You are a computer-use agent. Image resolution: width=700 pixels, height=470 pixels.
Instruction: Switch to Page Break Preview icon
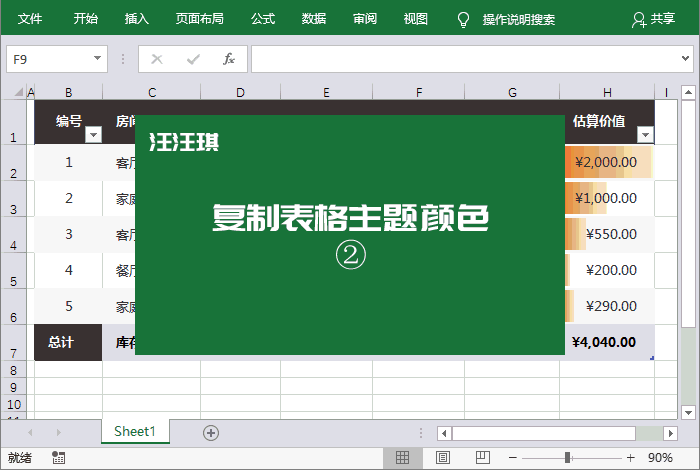click(479, 457)
